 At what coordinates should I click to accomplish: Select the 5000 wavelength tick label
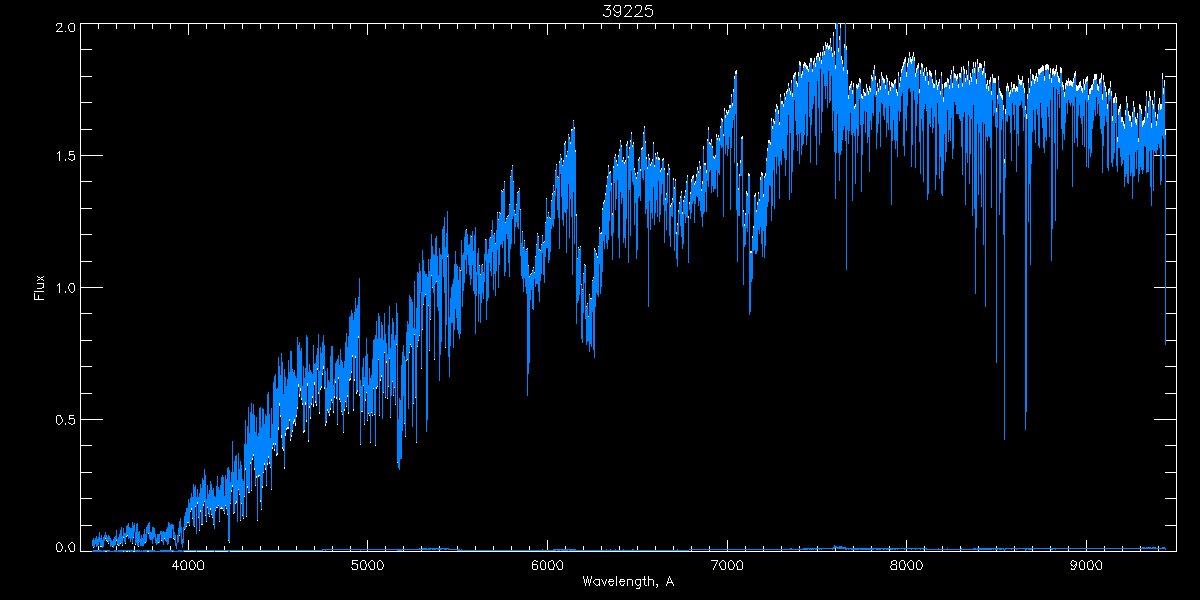367,565
